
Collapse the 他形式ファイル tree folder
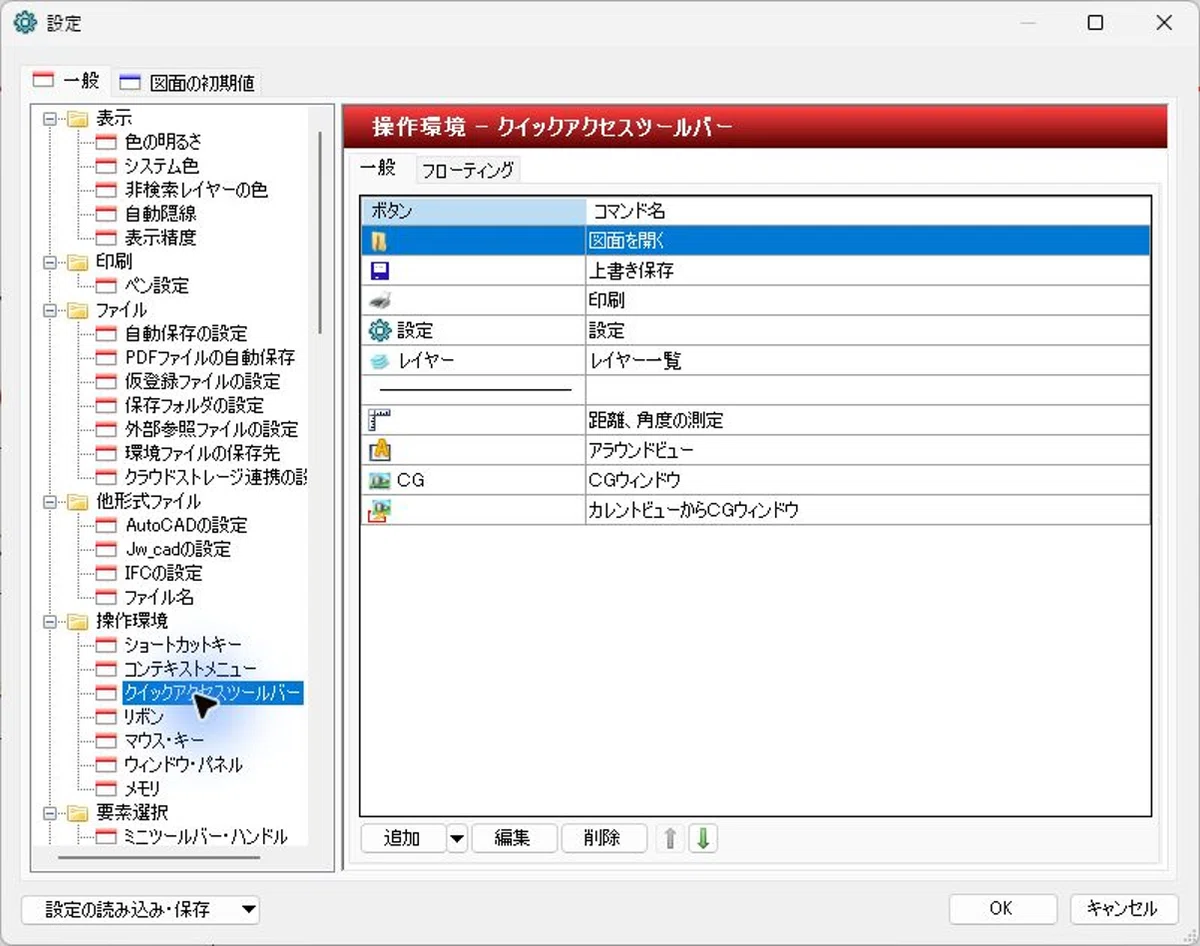pos(50,503)
